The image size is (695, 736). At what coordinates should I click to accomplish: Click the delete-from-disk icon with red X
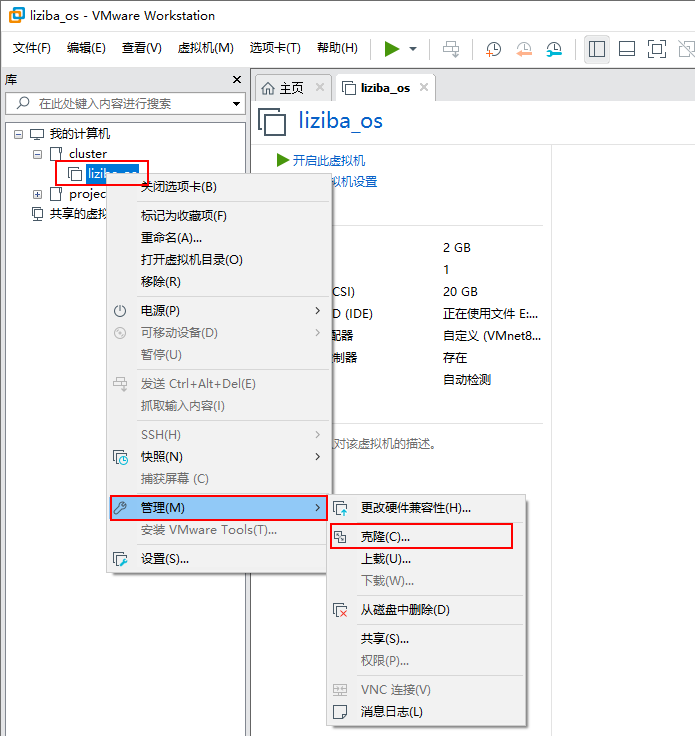coord(340,610)
